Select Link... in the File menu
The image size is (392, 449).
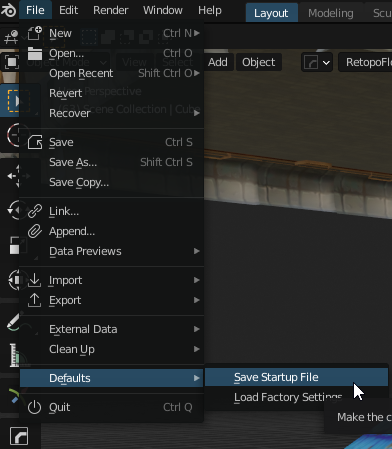[112, 211]
